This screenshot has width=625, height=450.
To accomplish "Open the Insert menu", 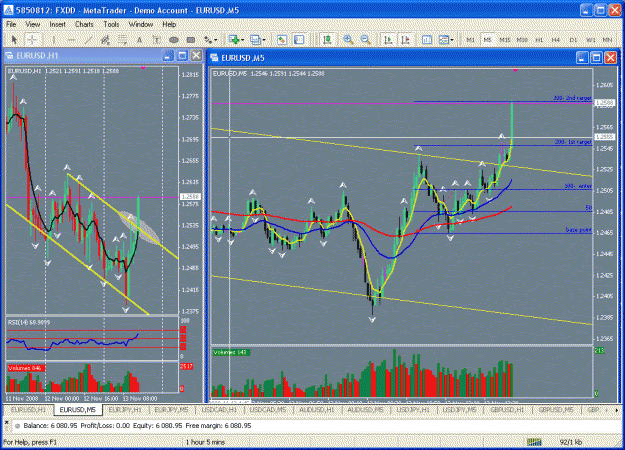I will pos(57,24).
